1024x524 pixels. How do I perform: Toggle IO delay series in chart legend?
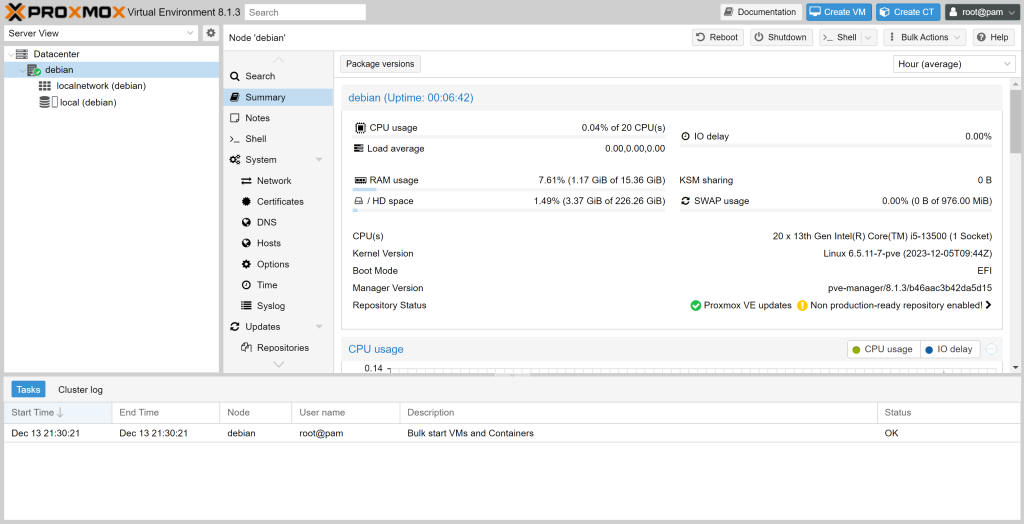tap(949, 349)
